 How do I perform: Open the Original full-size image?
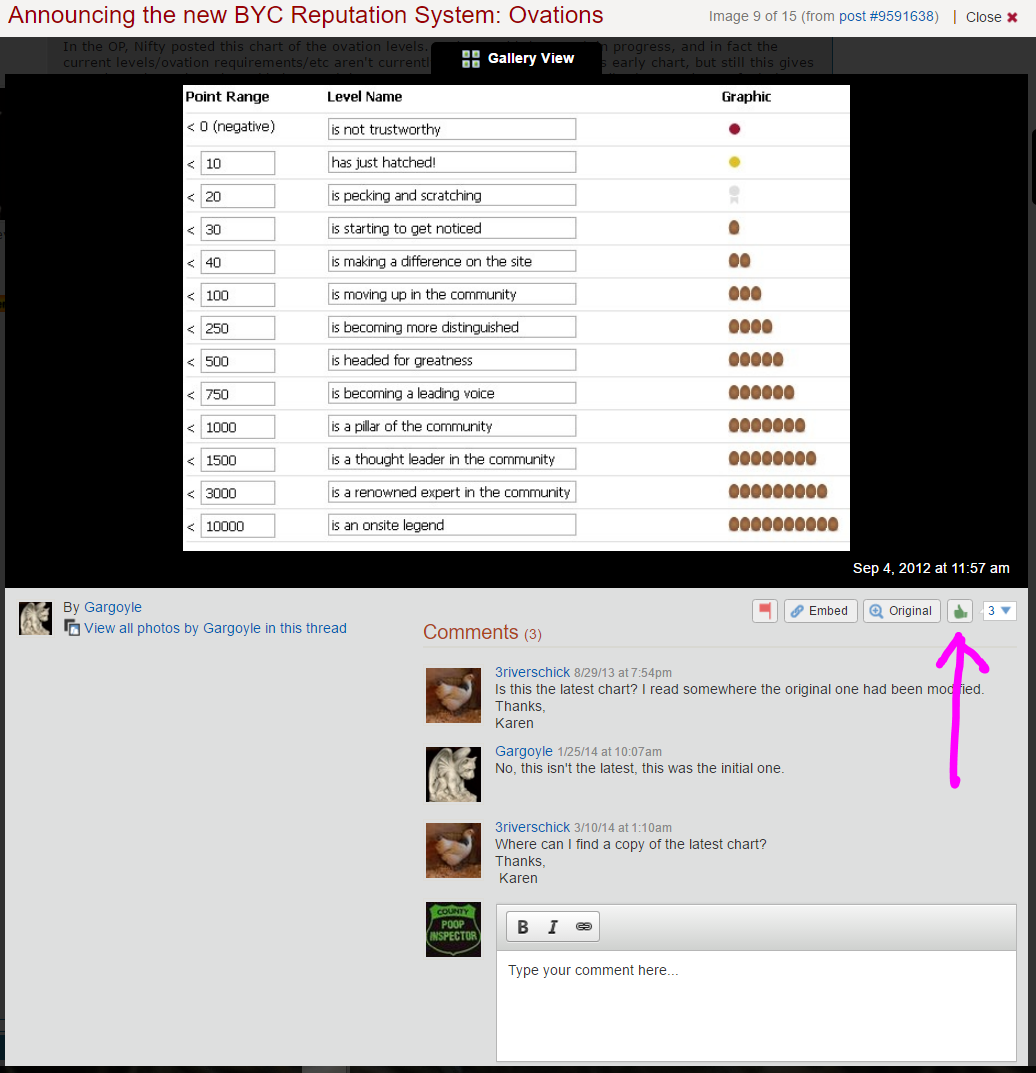tap(899, 611)
